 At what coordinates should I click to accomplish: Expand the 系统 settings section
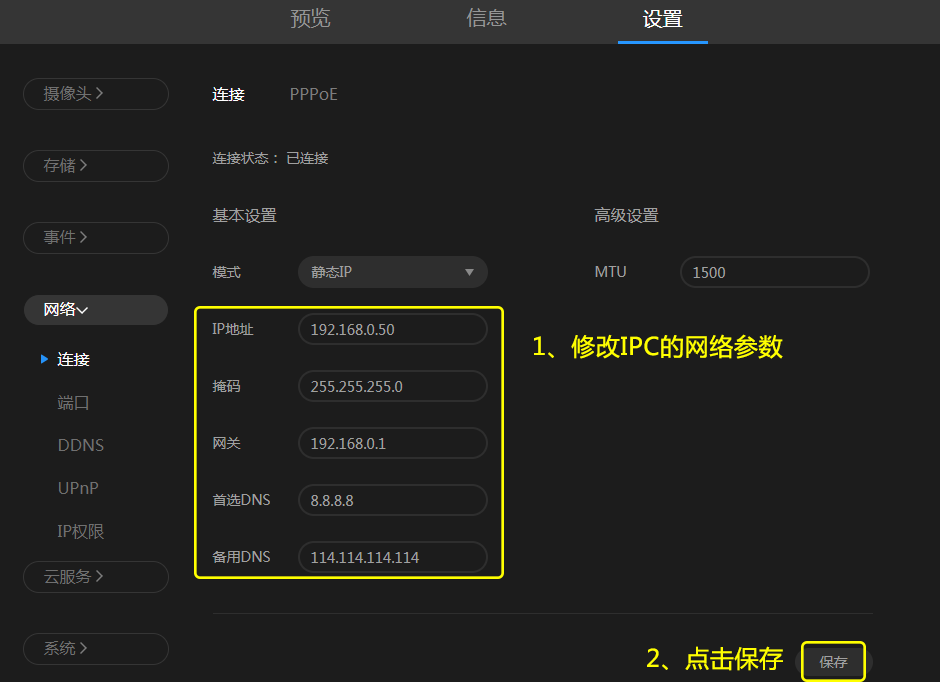click(95, 648)
